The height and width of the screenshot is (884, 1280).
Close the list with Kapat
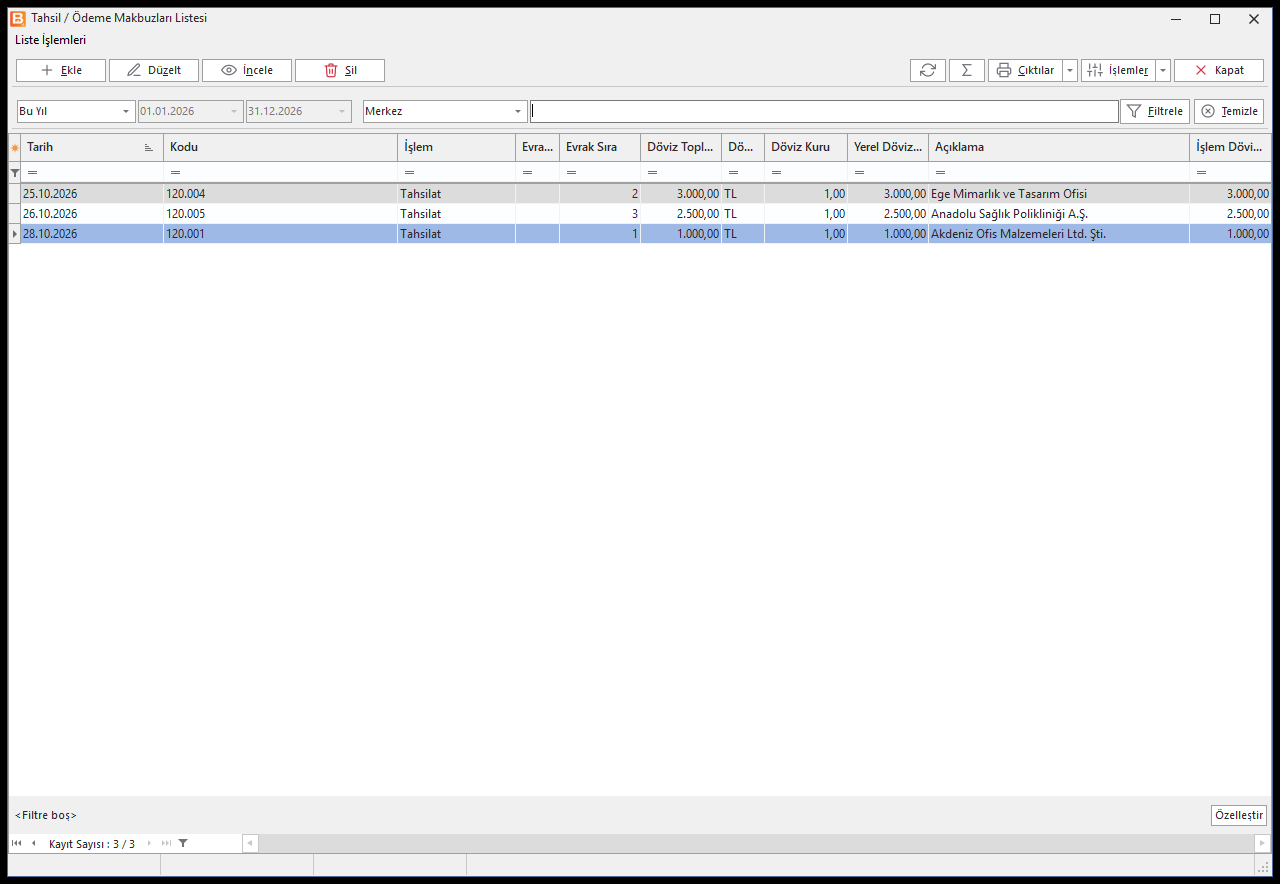pyautogui.click(x=1219, y=70)
